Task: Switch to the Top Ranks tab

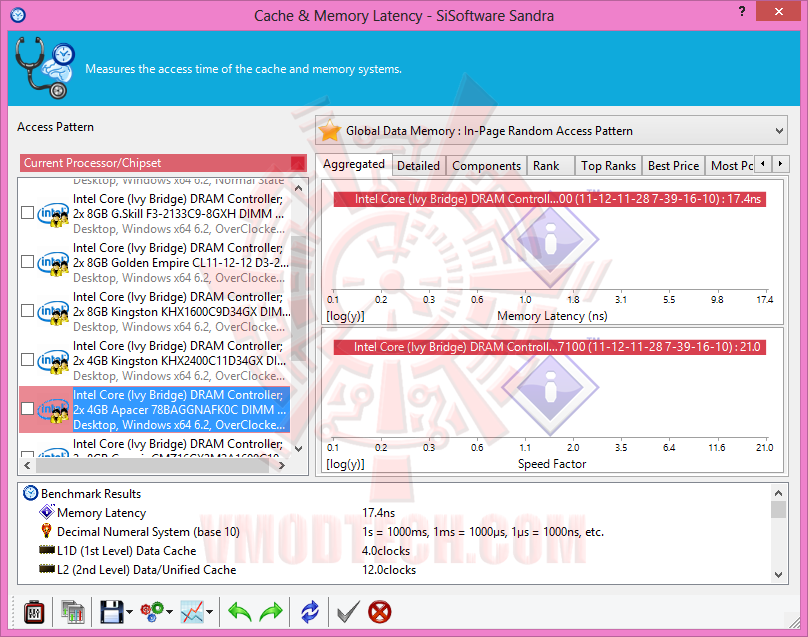Action: click(x=609, y=166)
